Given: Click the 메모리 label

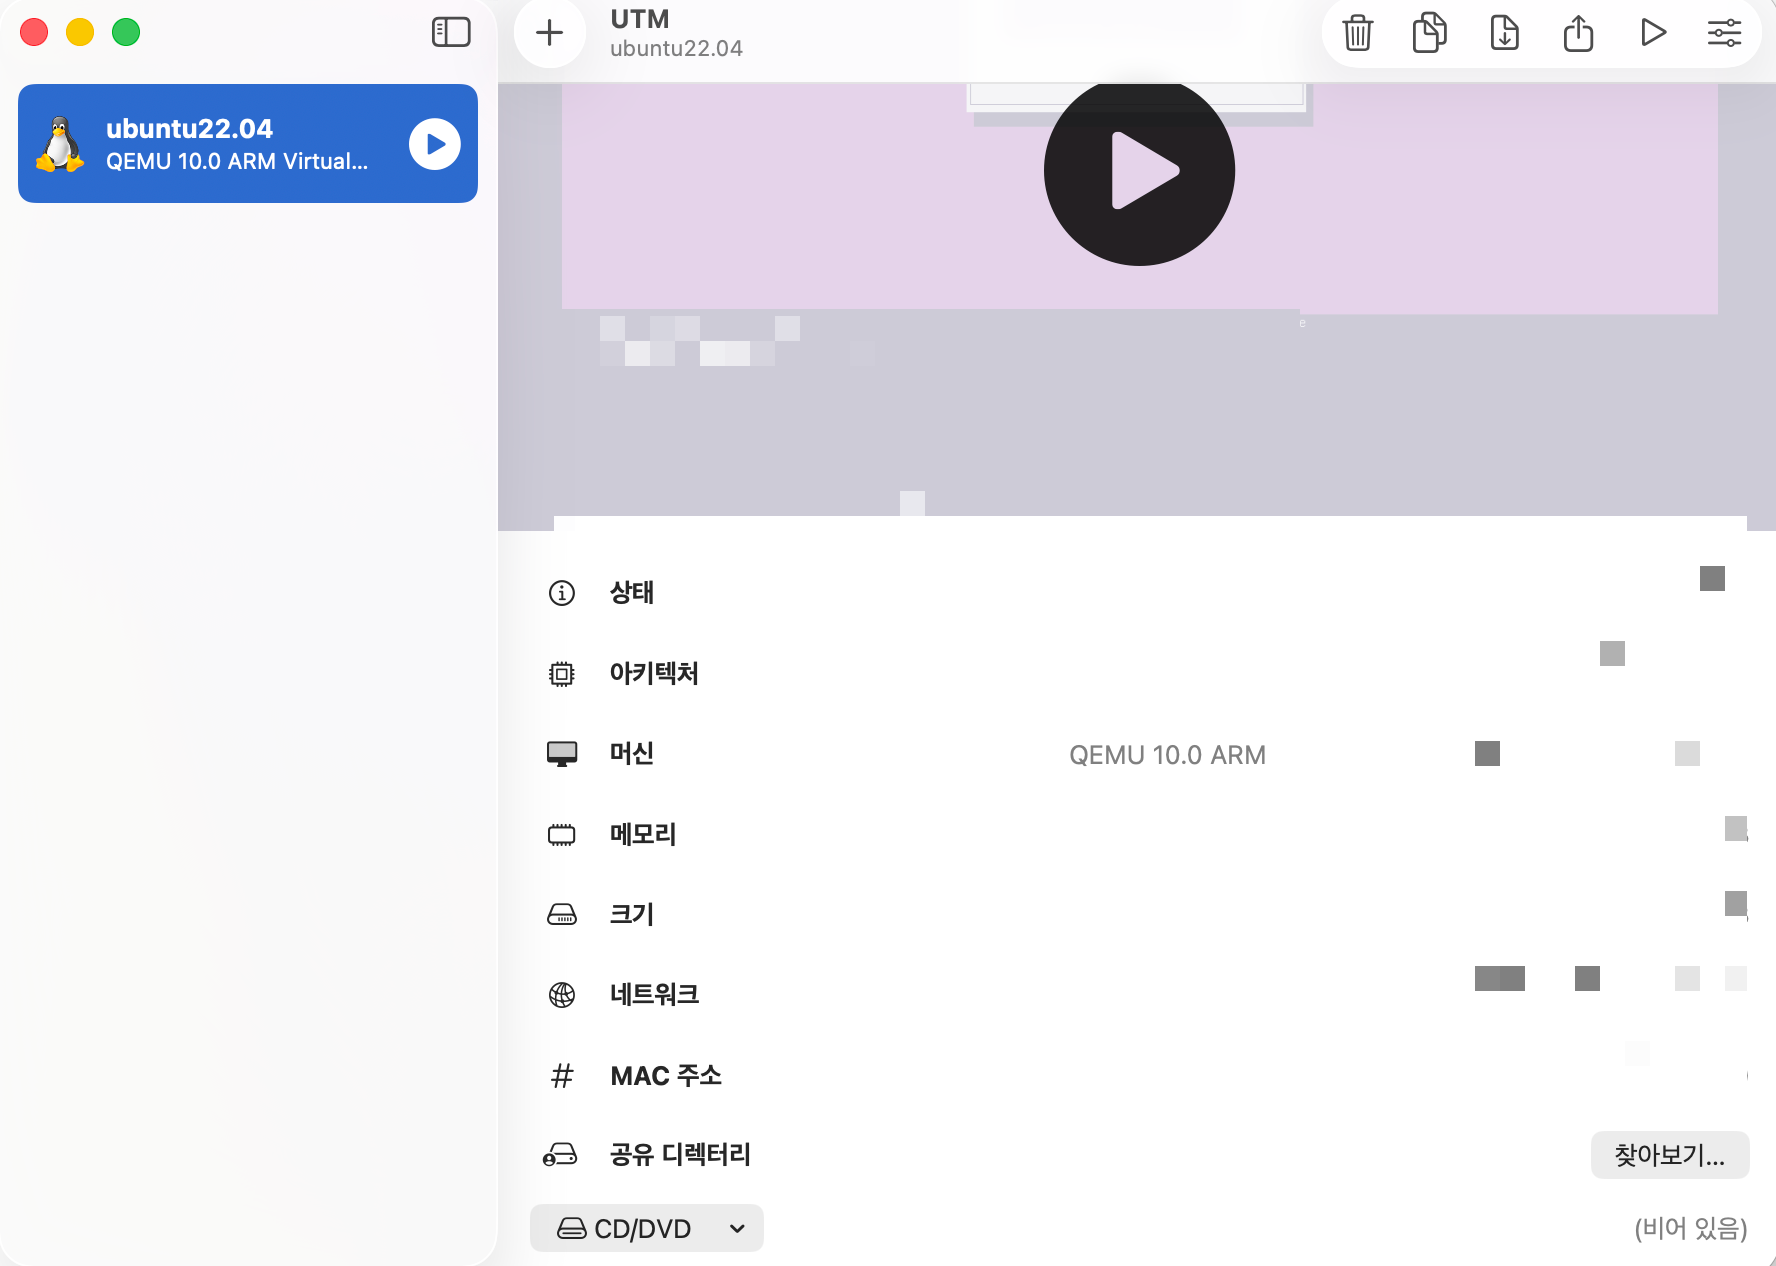Looking at the screenshot, I should point(643,835).
